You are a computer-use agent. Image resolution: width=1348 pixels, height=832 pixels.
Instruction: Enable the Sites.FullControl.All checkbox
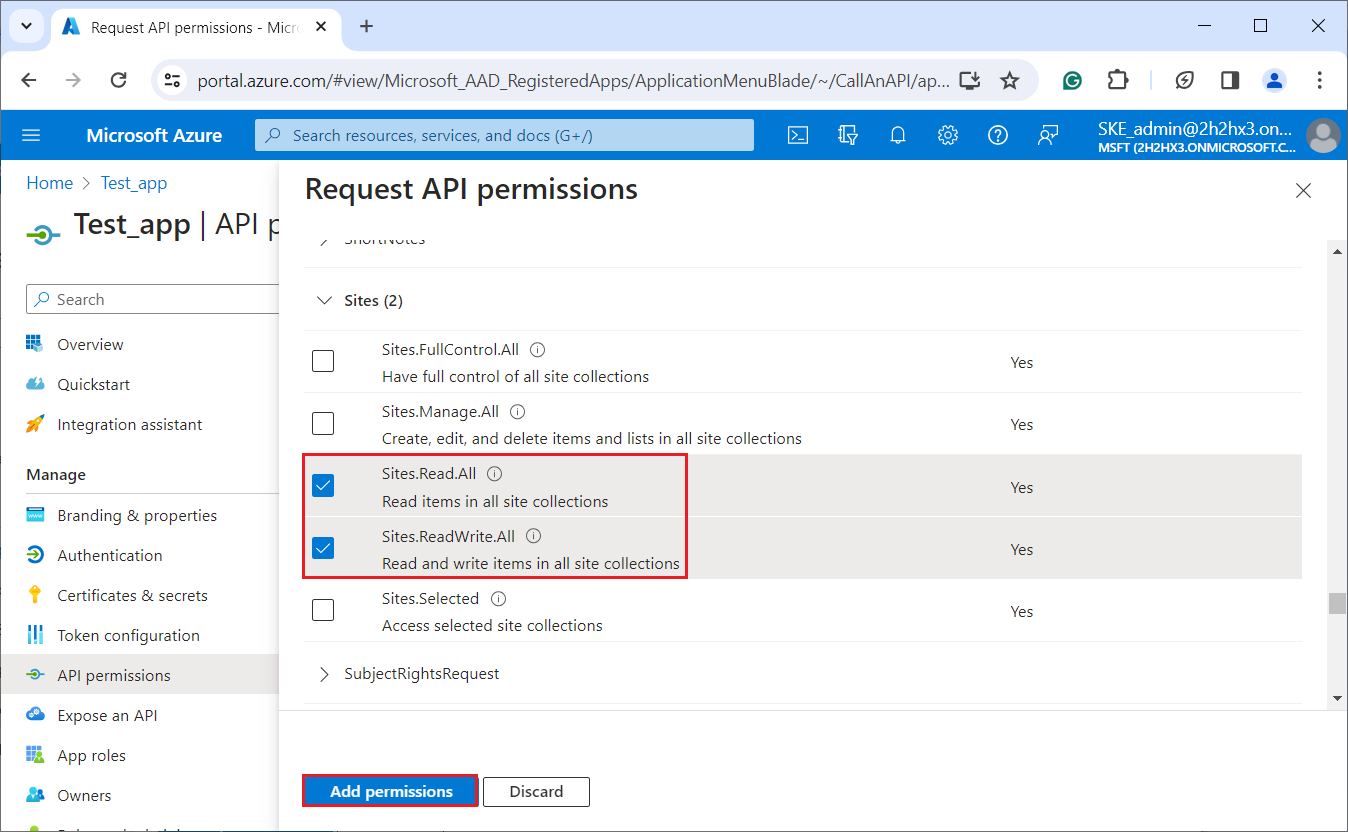[x=323, y=362]
